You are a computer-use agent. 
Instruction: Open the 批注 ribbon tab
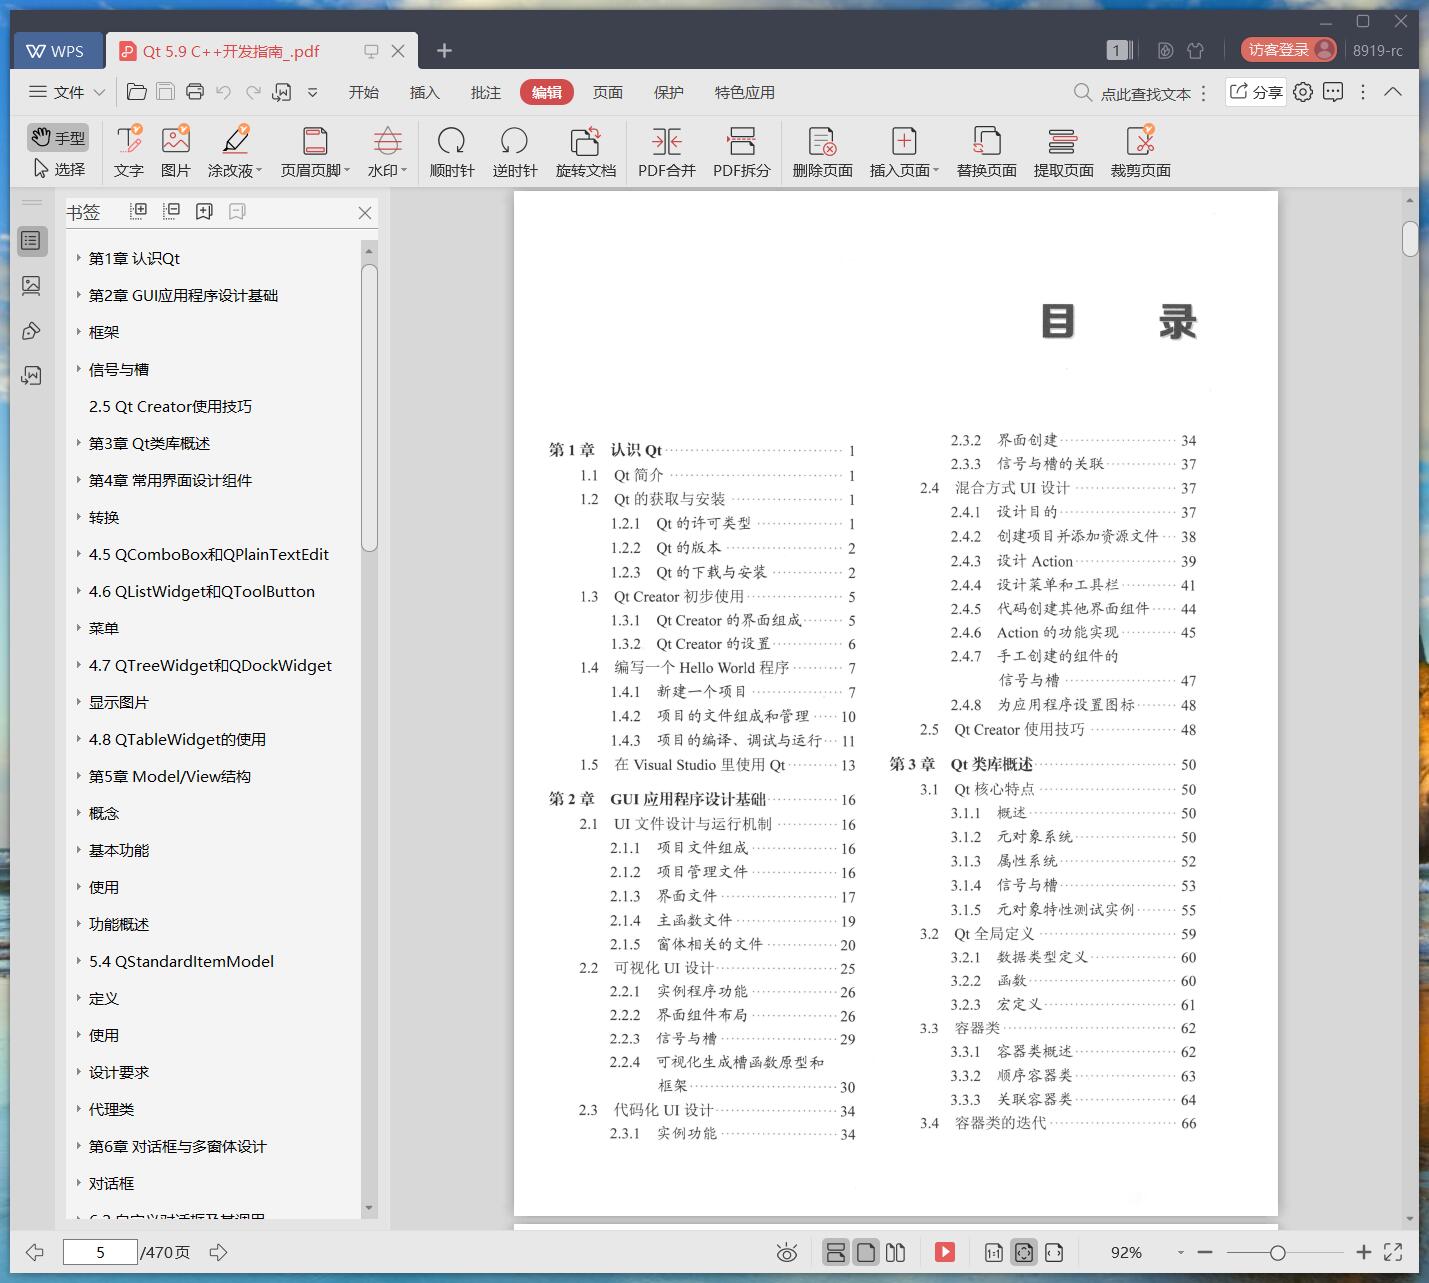tap(485, 92)
